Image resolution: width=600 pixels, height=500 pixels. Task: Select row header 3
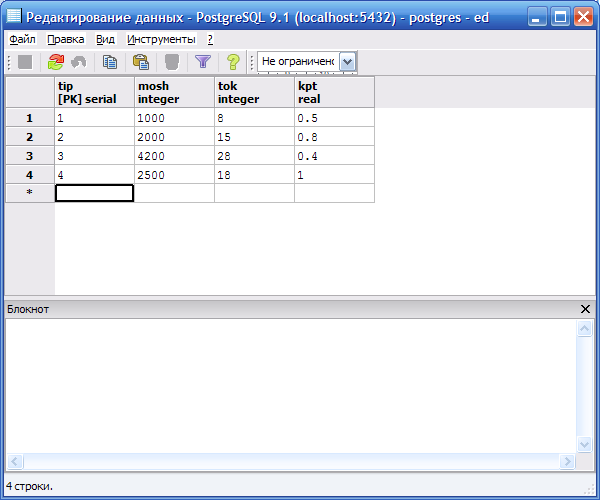tap(30, 155)
